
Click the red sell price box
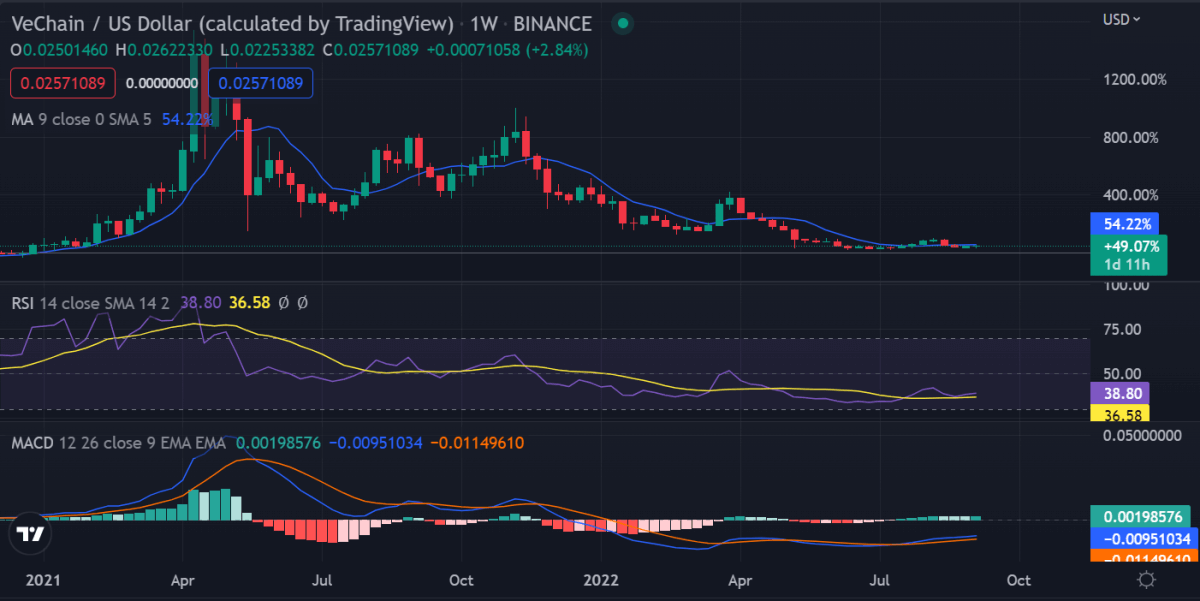click(63, 84)
